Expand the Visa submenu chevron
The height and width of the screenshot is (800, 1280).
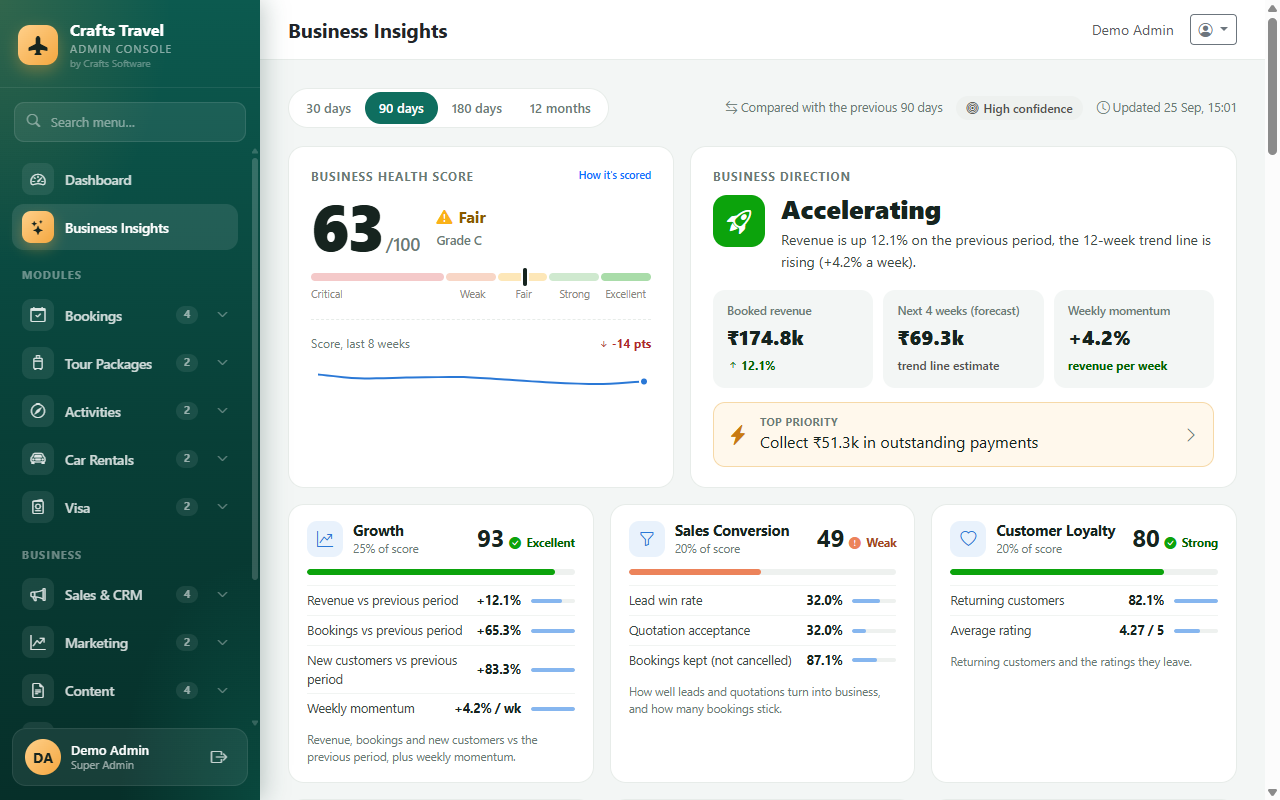coord(222,508)
